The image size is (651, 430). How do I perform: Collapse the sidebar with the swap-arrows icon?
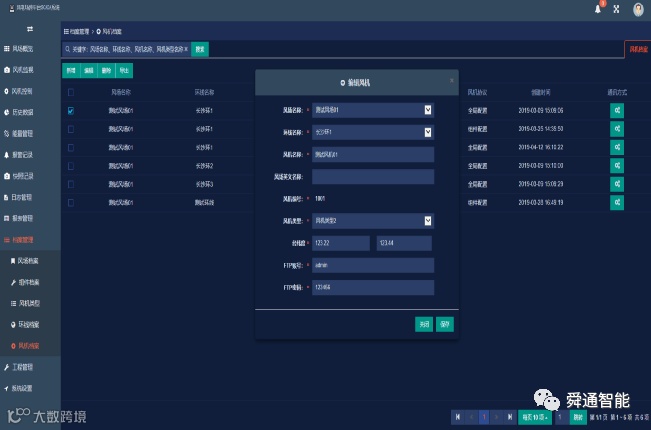[30, 29]
